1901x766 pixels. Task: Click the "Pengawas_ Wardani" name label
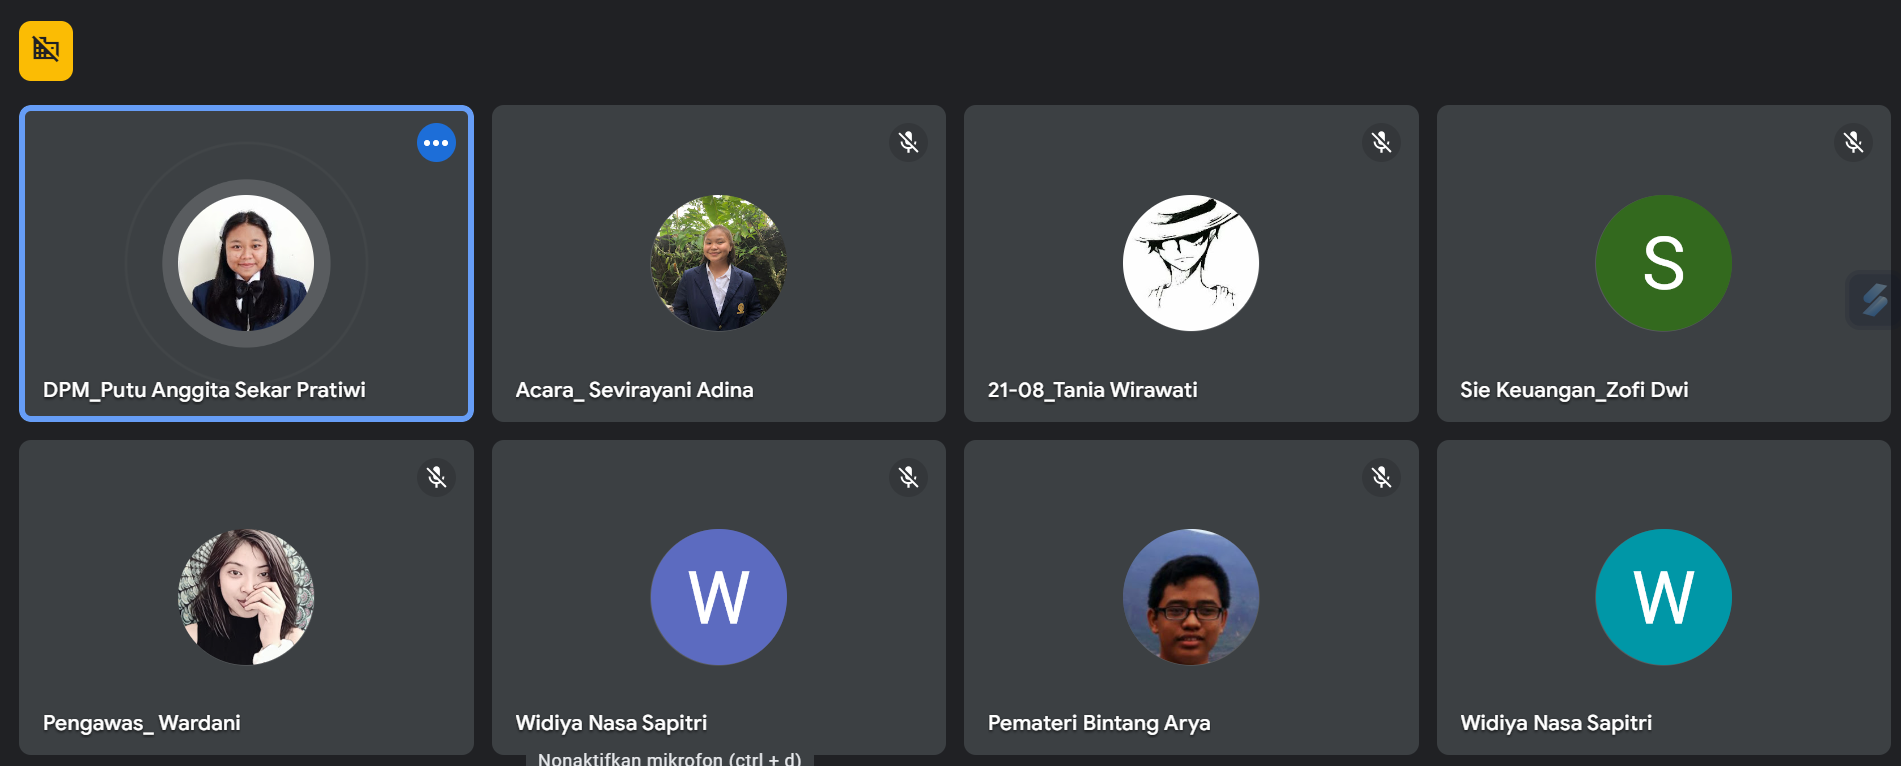142,723
